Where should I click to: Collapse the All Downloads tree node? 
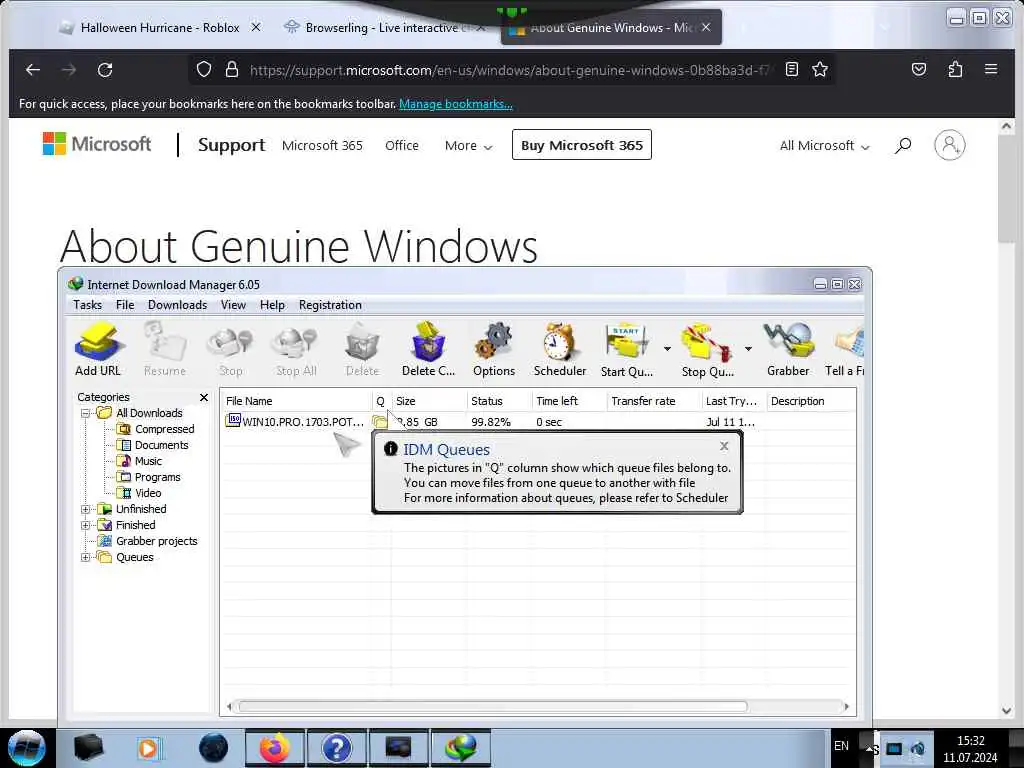[86, 413]
